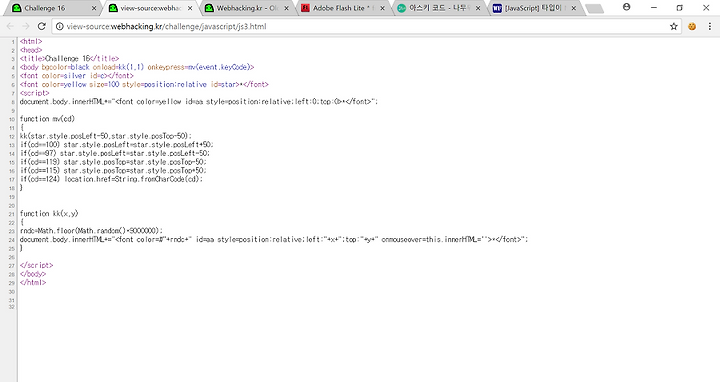Click the closing </body> tag
720x382 pixels.
click(33, 274)
